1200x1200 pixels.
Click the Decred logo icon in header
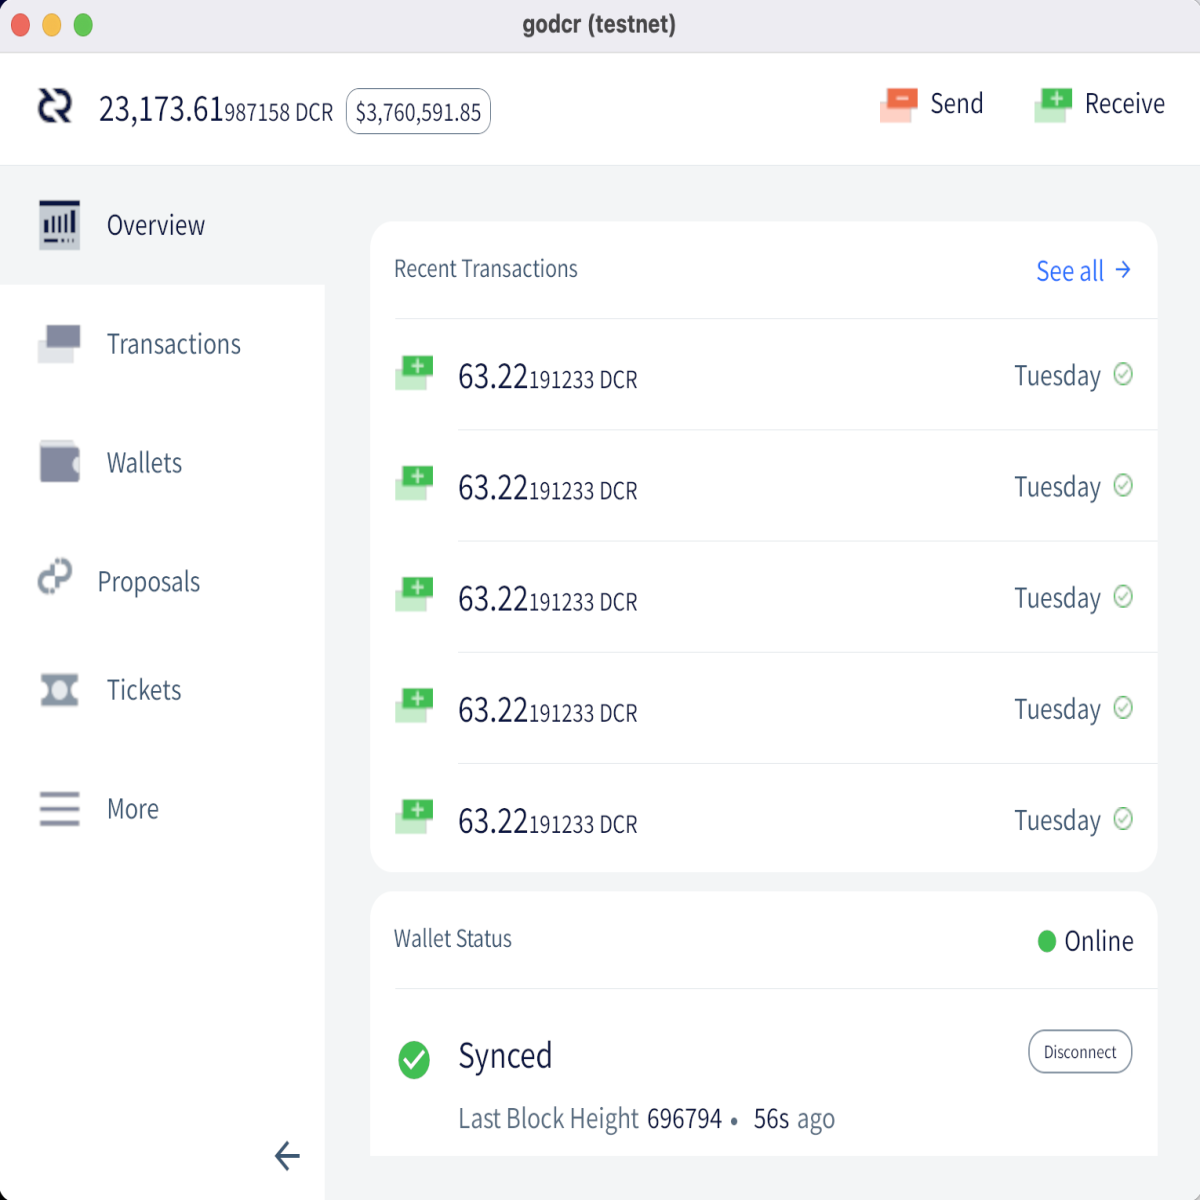pos(55,106)
